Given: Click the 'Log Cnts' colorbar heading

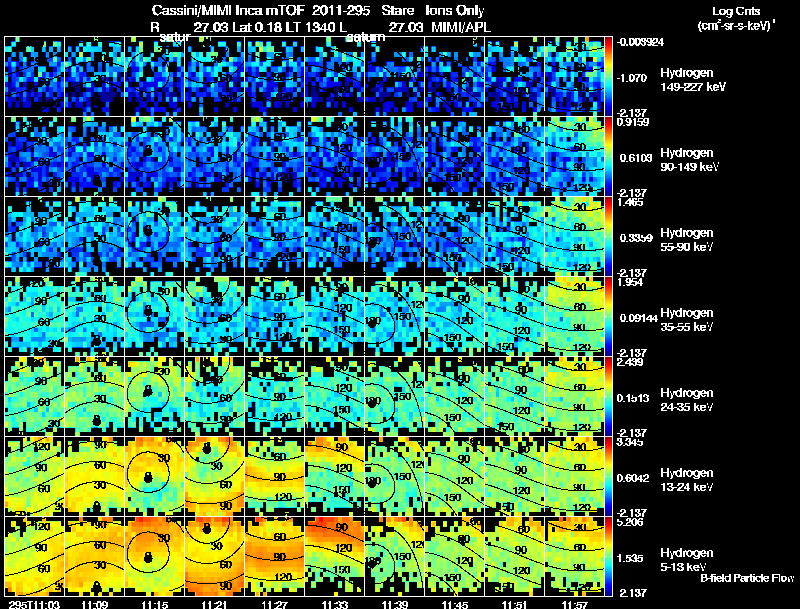Looking at the screenshot, I should click(x=736, y=11).
